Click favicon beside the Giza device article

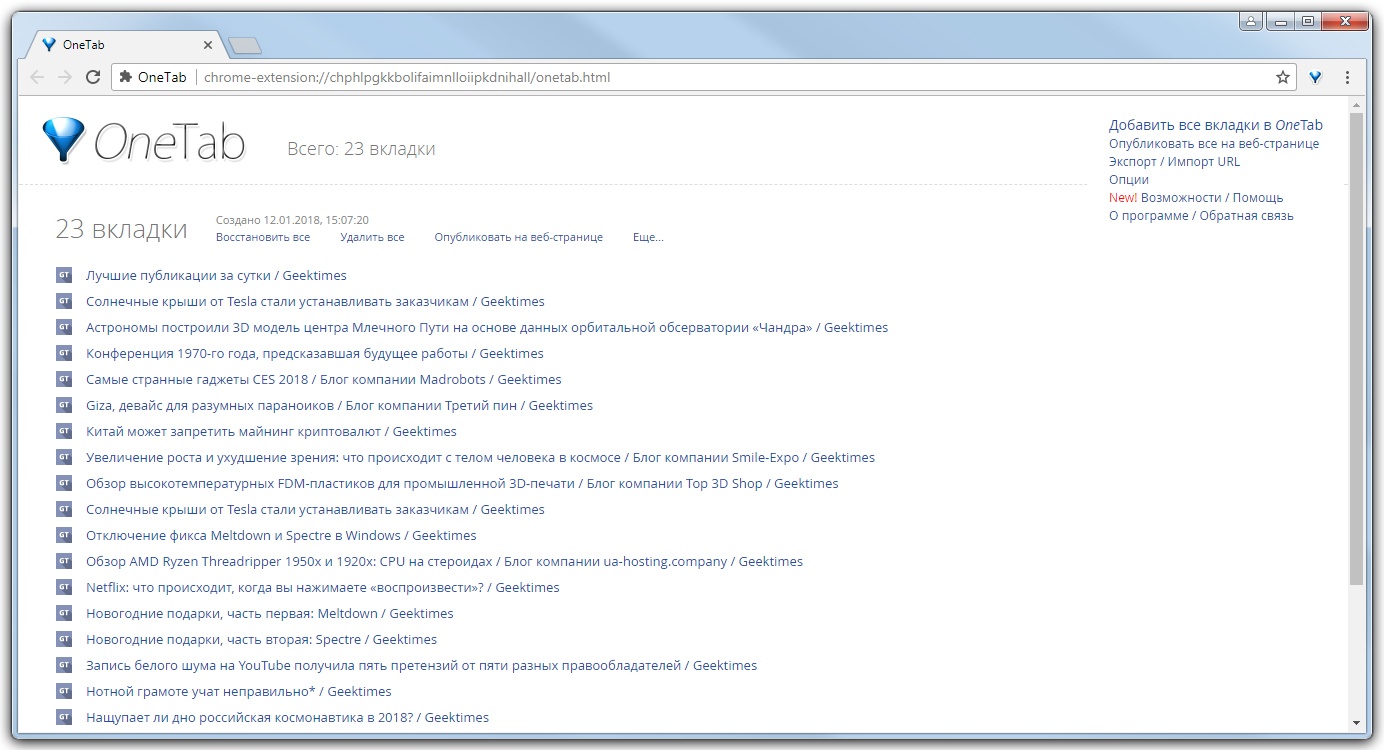[x=64, y=405]
